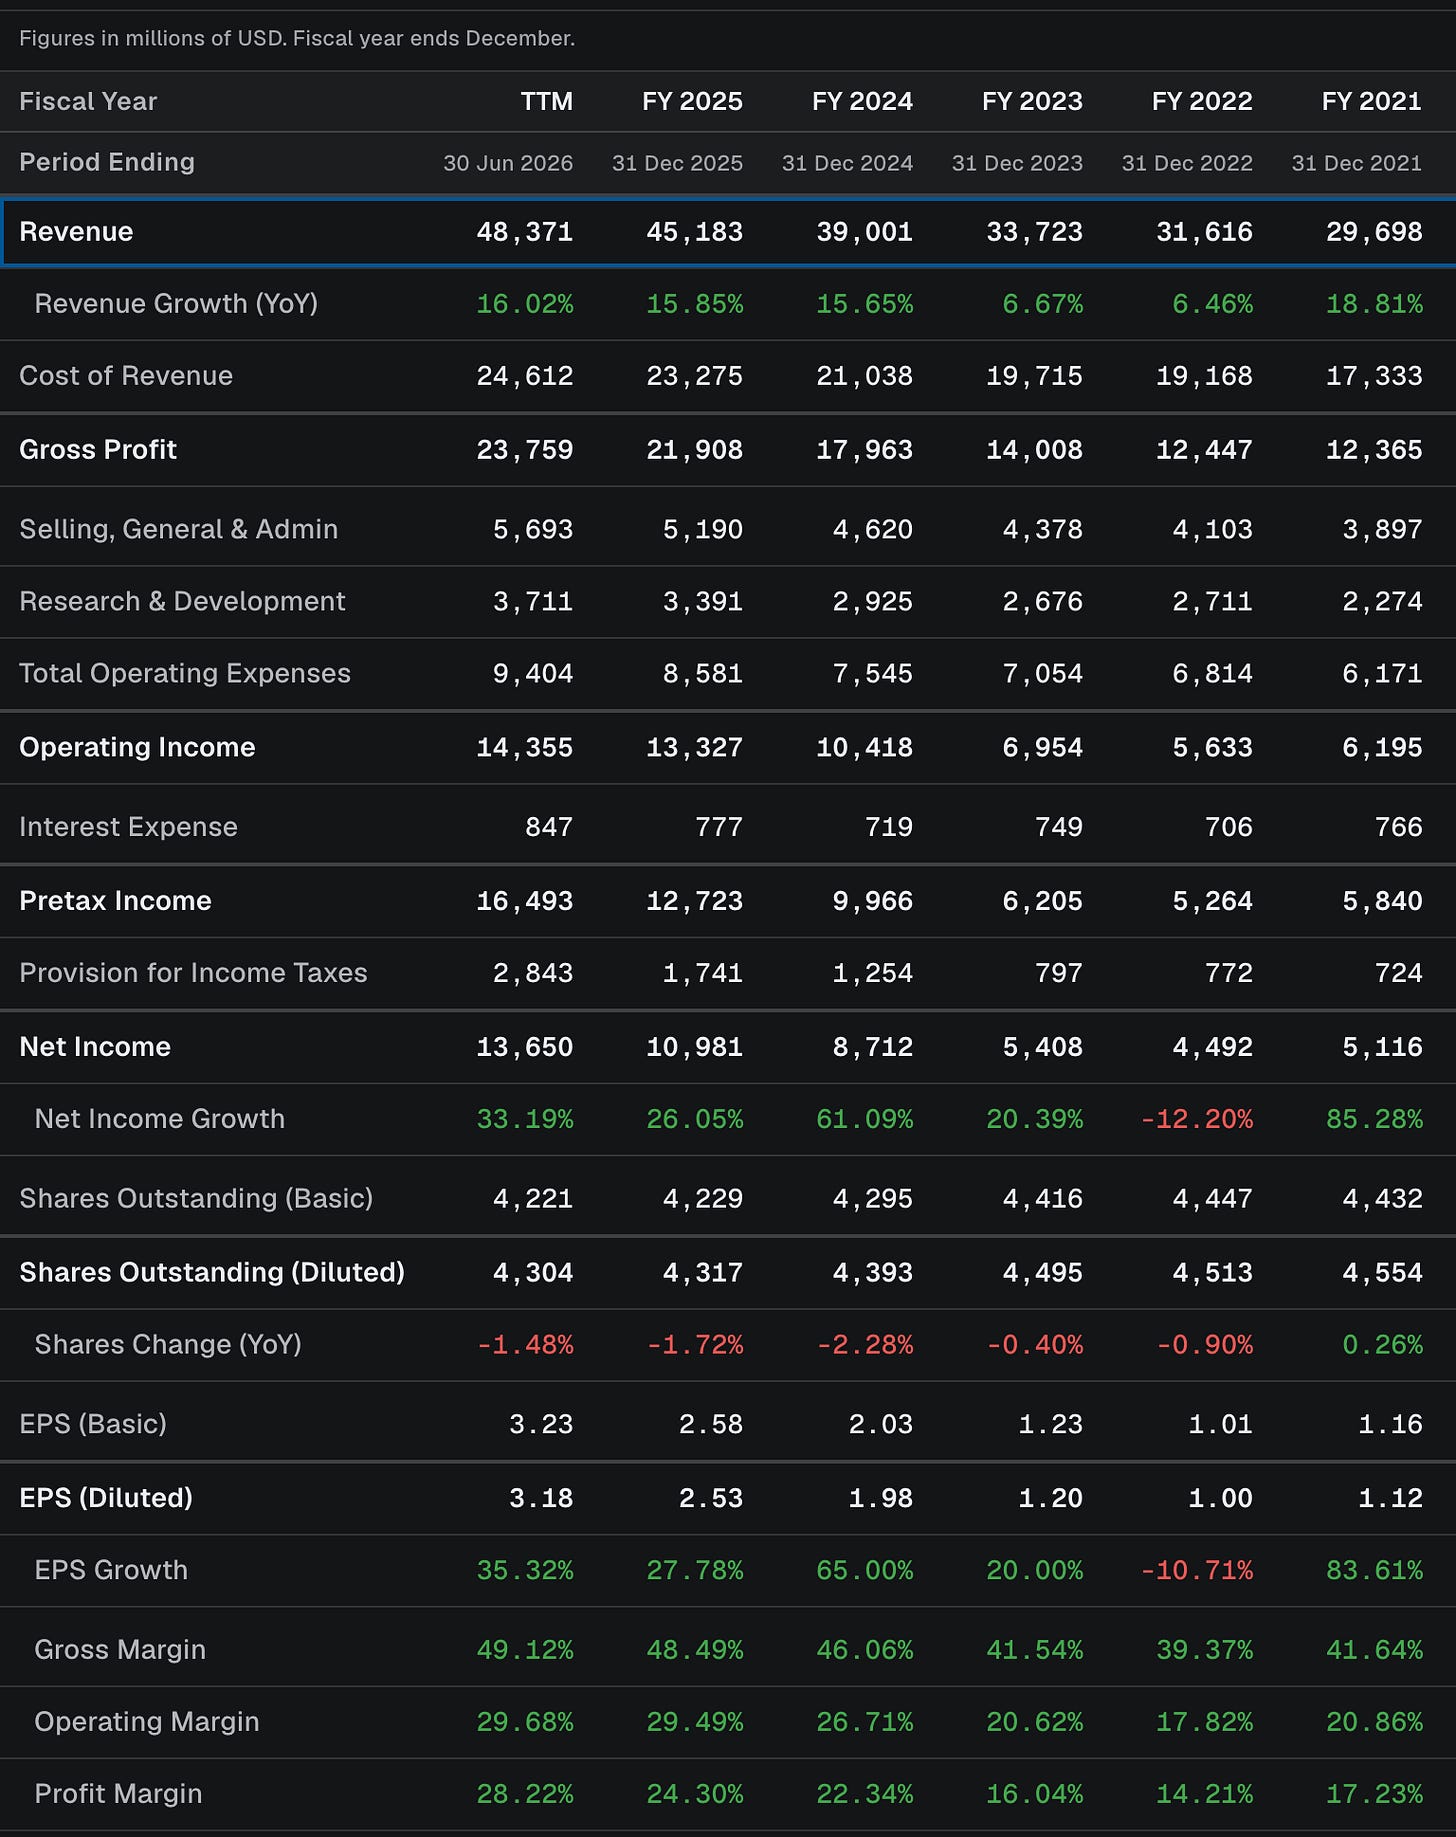Screen dimensions: 1456x1837
Task: Select TTM profit margin 28.22%
Action: pos(525,1794)
